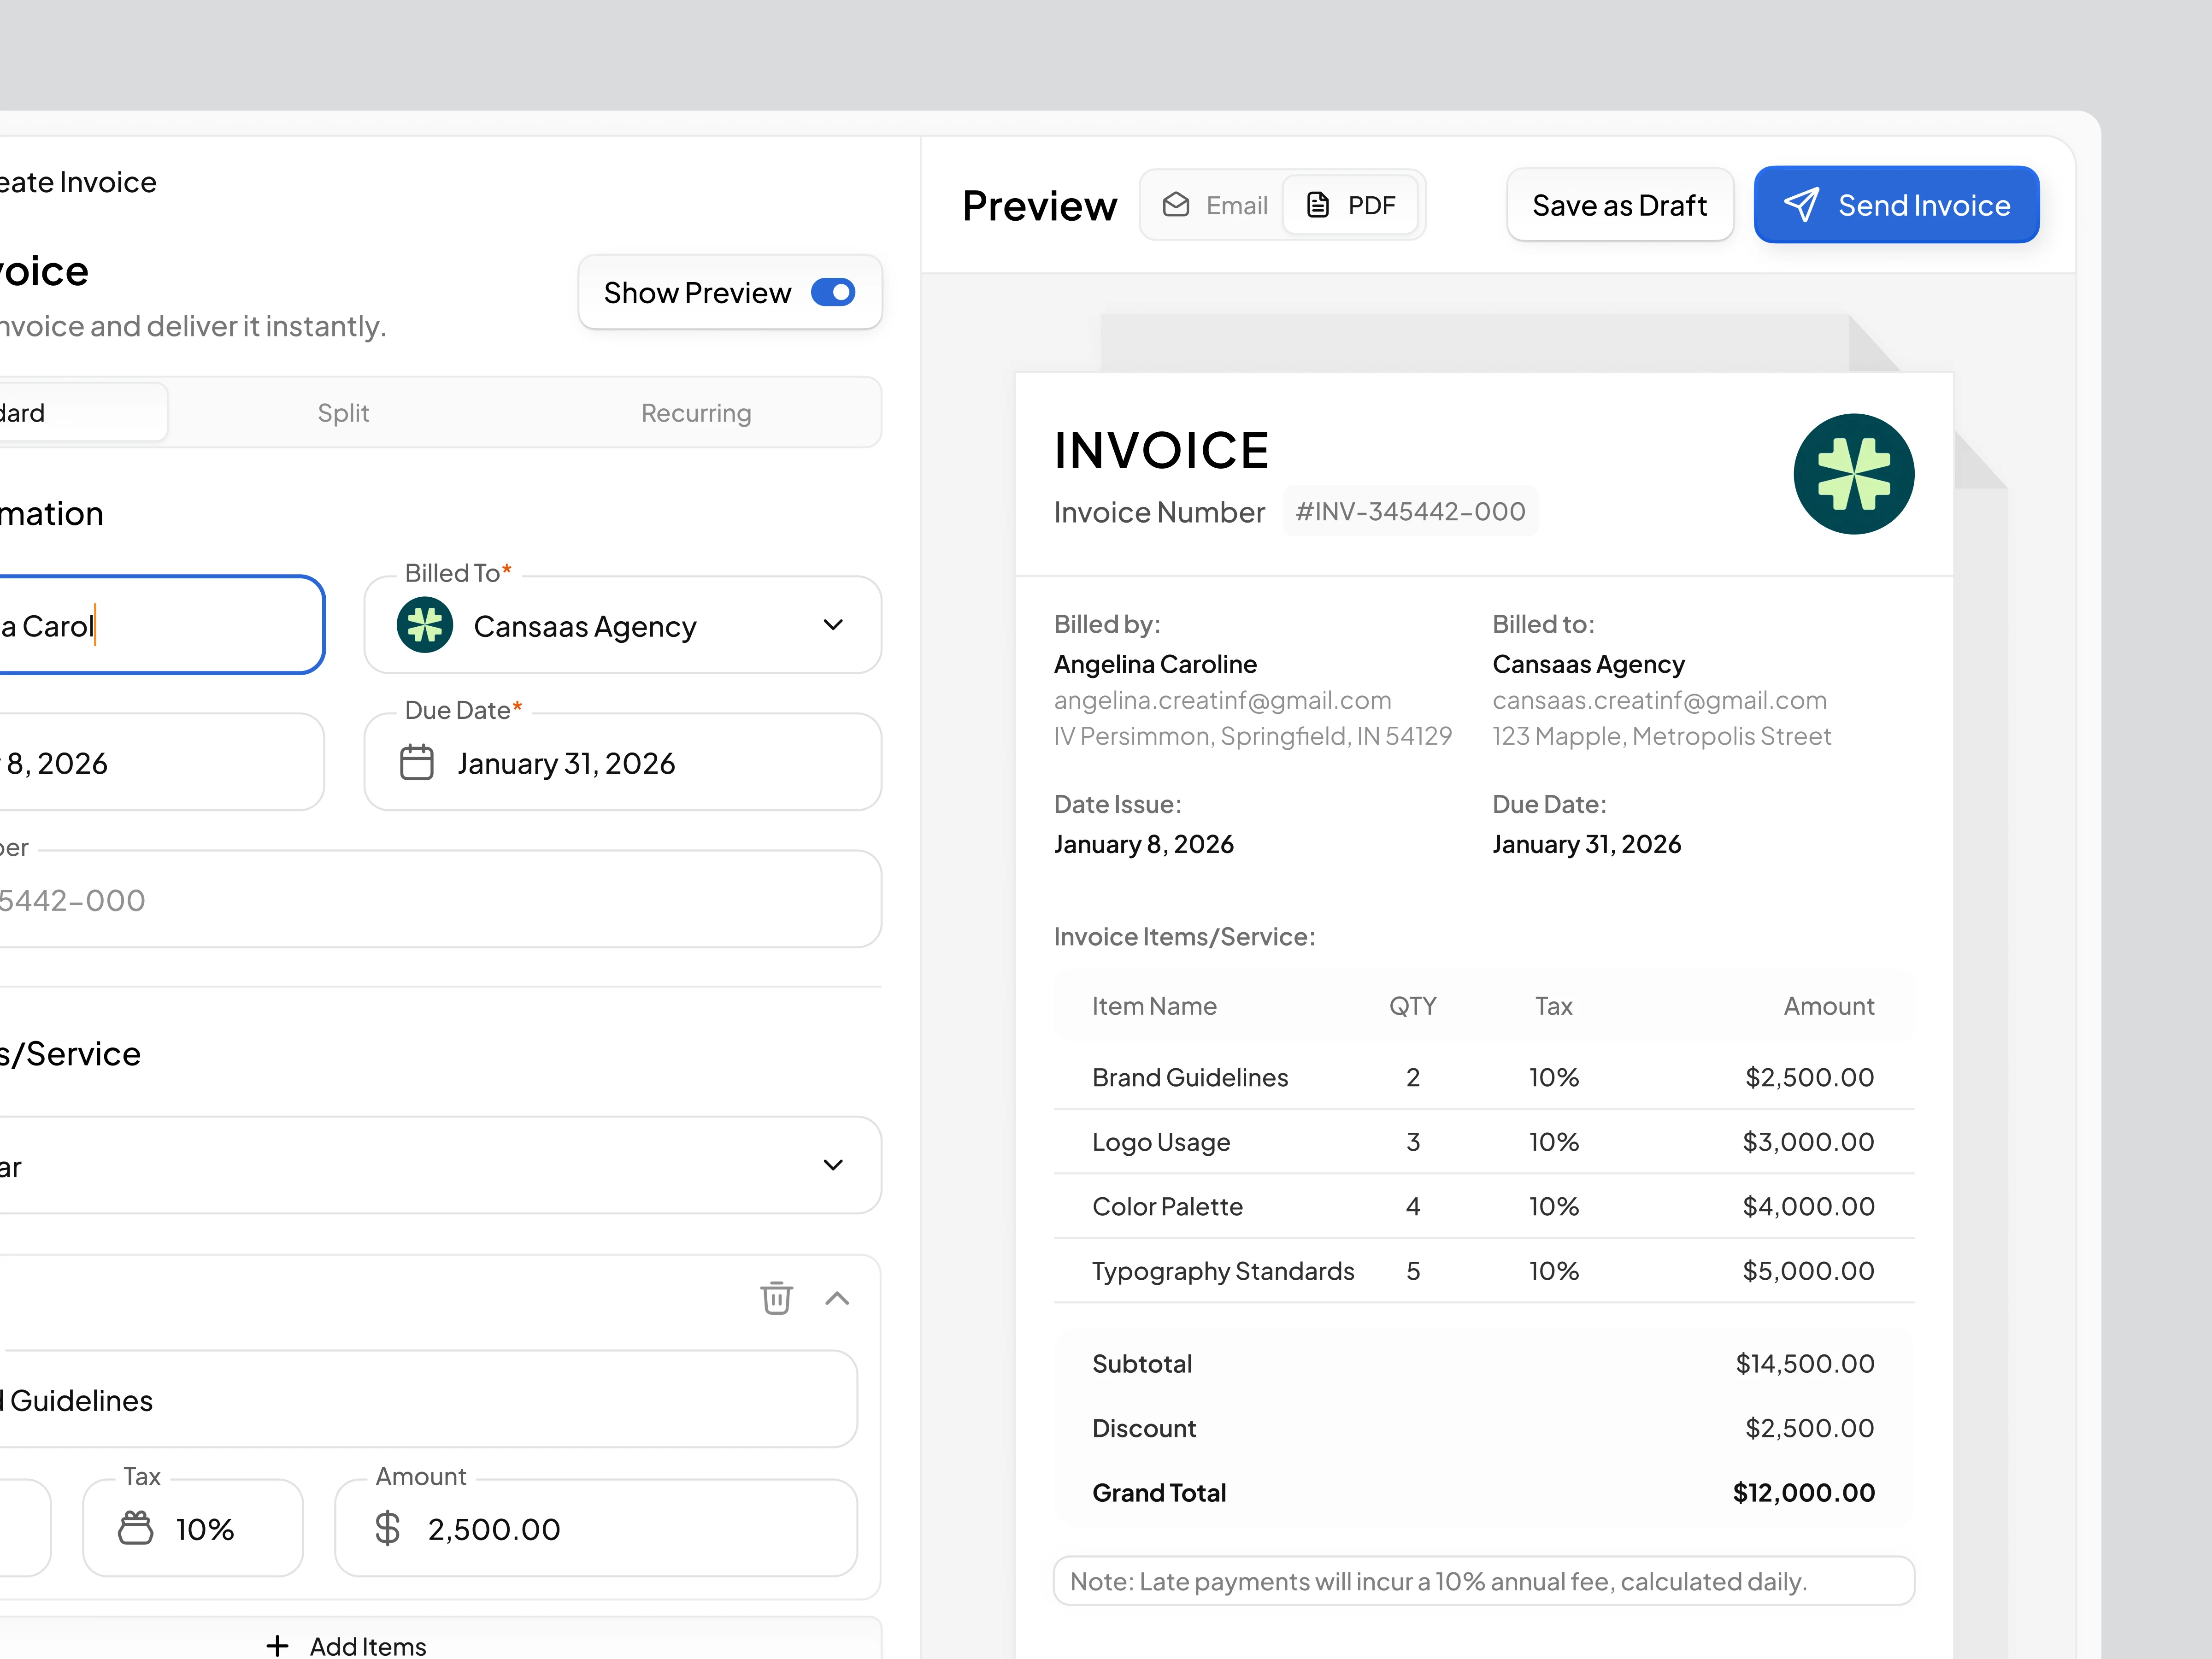Open the Billed To dropdown chevron

(x=833, y=625)
